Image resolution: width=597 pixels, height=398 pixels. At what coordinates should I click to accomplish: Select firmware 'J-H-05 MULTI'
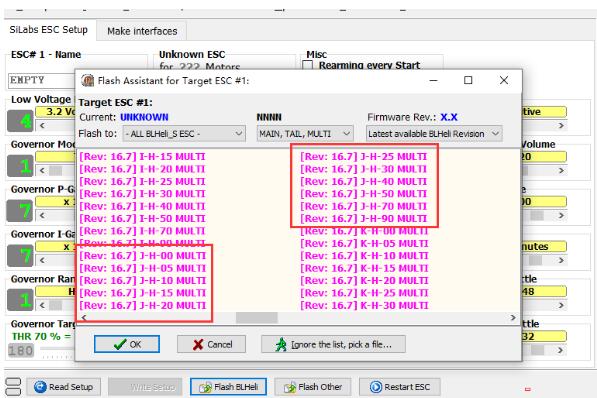coord(142,268)
